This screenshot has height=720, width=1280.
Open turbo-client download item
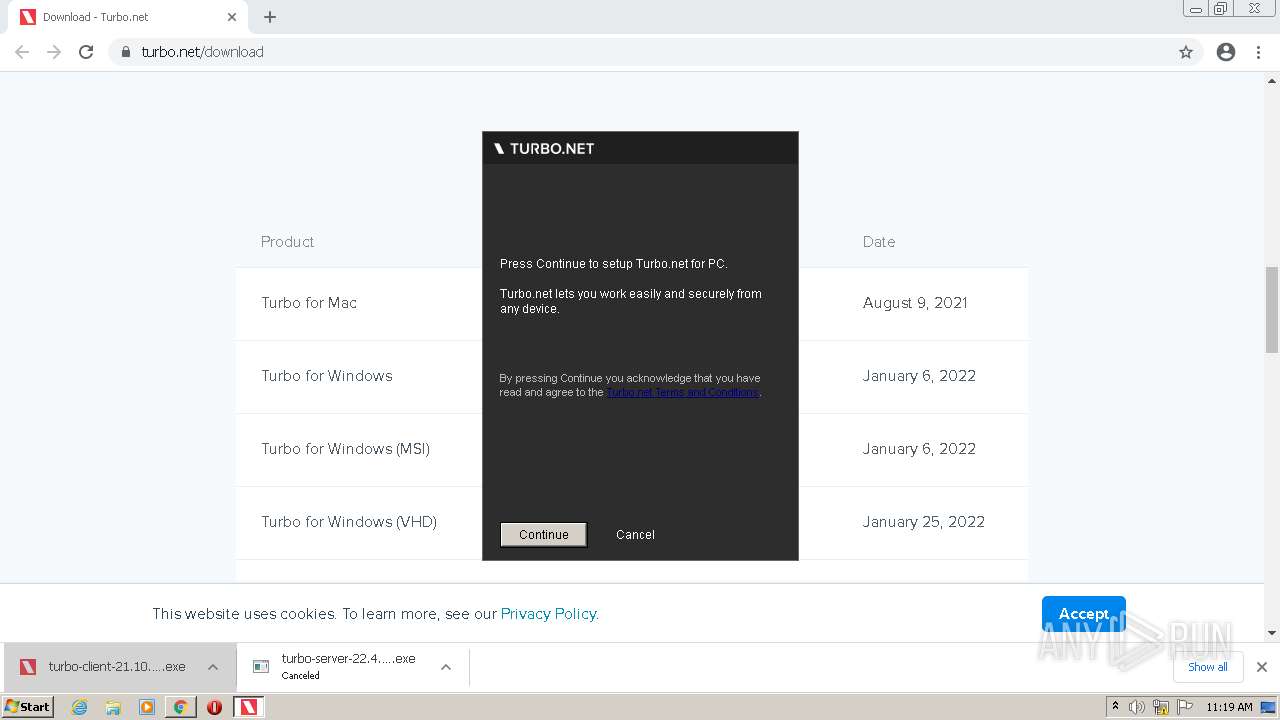point(103,667)
